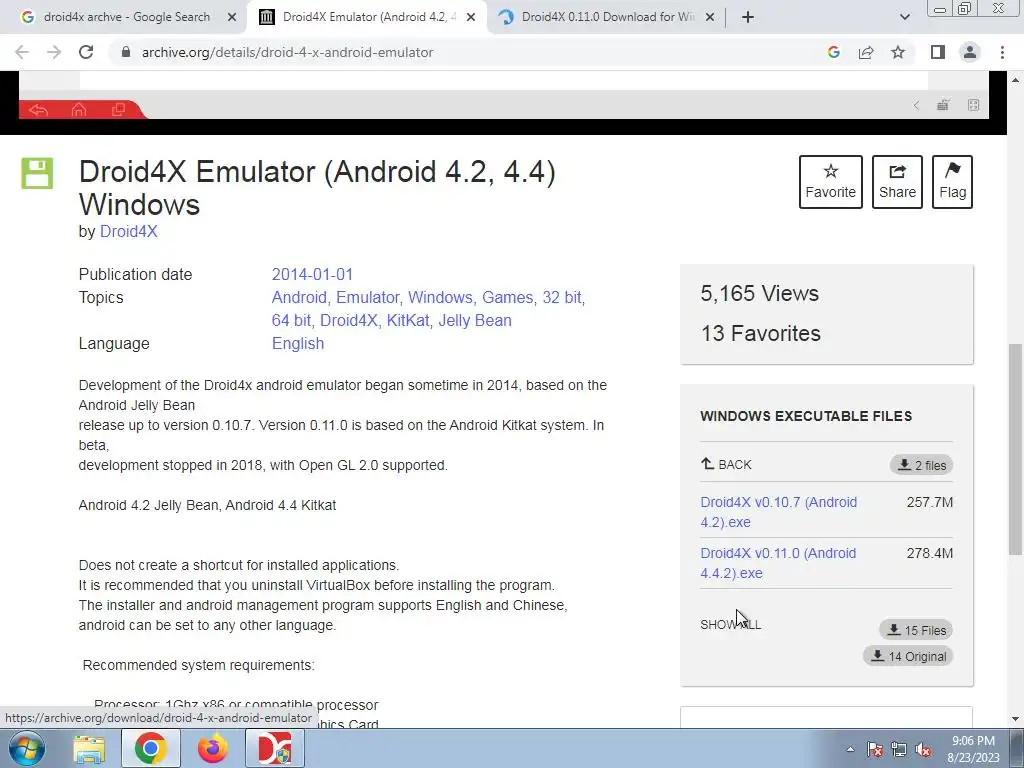Click the page vertical scrollbar thumb

click(x=1015, y=449)
